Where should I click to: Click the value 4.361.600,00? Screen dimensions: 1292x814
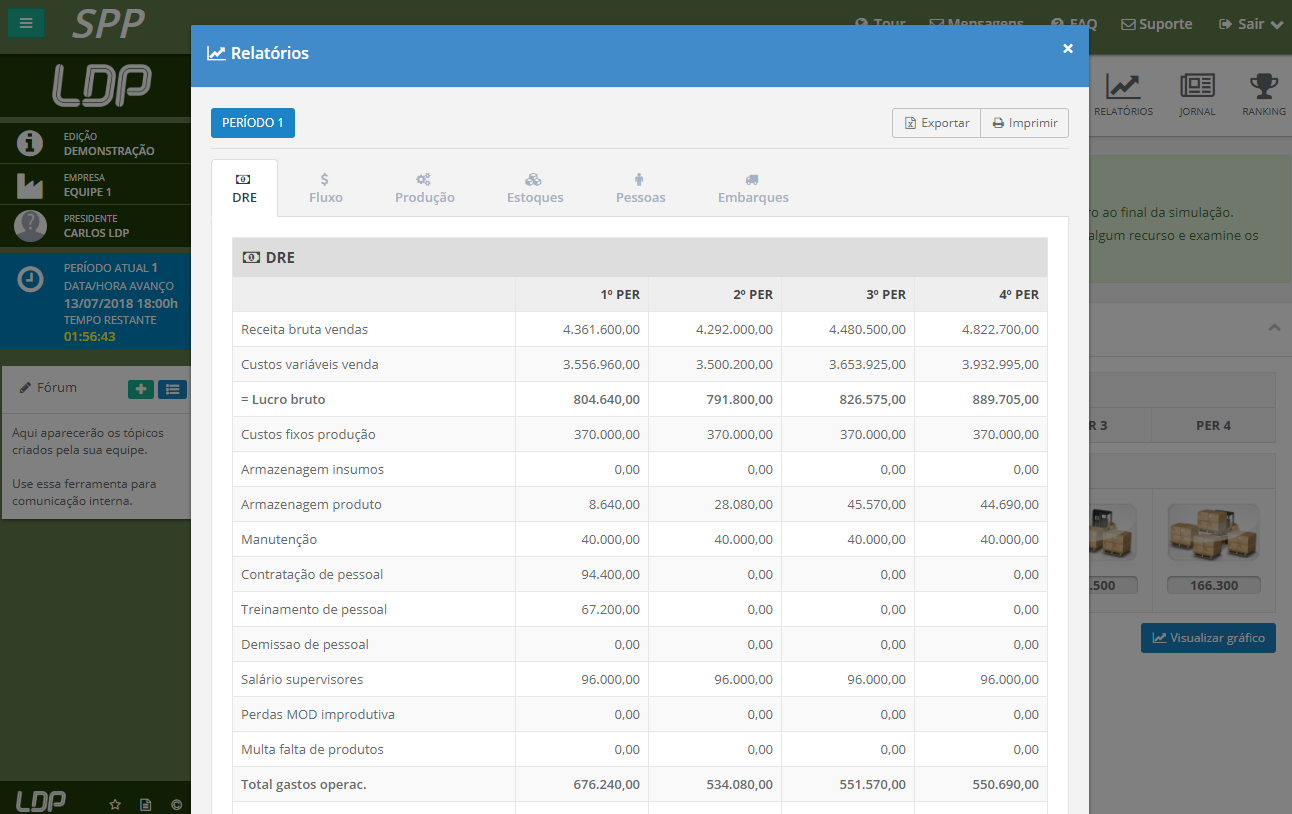pos(601,329)
